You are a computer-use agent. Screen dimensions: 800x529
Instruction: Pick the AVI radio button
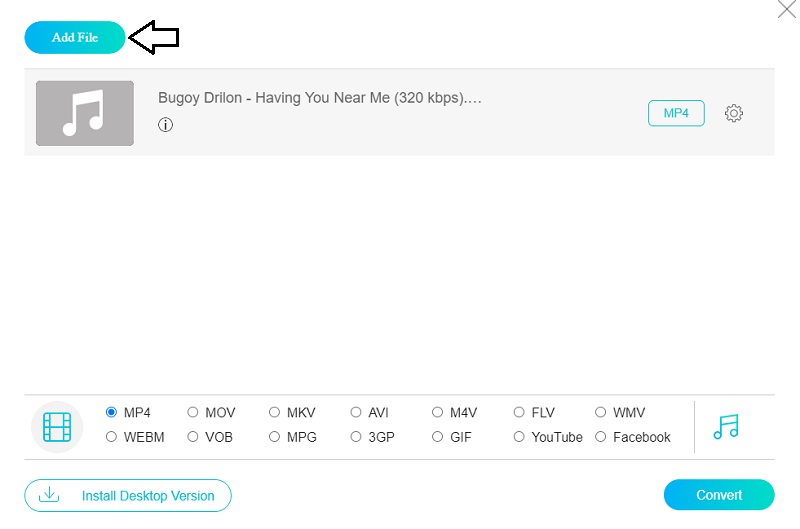[x=356, y=412]
